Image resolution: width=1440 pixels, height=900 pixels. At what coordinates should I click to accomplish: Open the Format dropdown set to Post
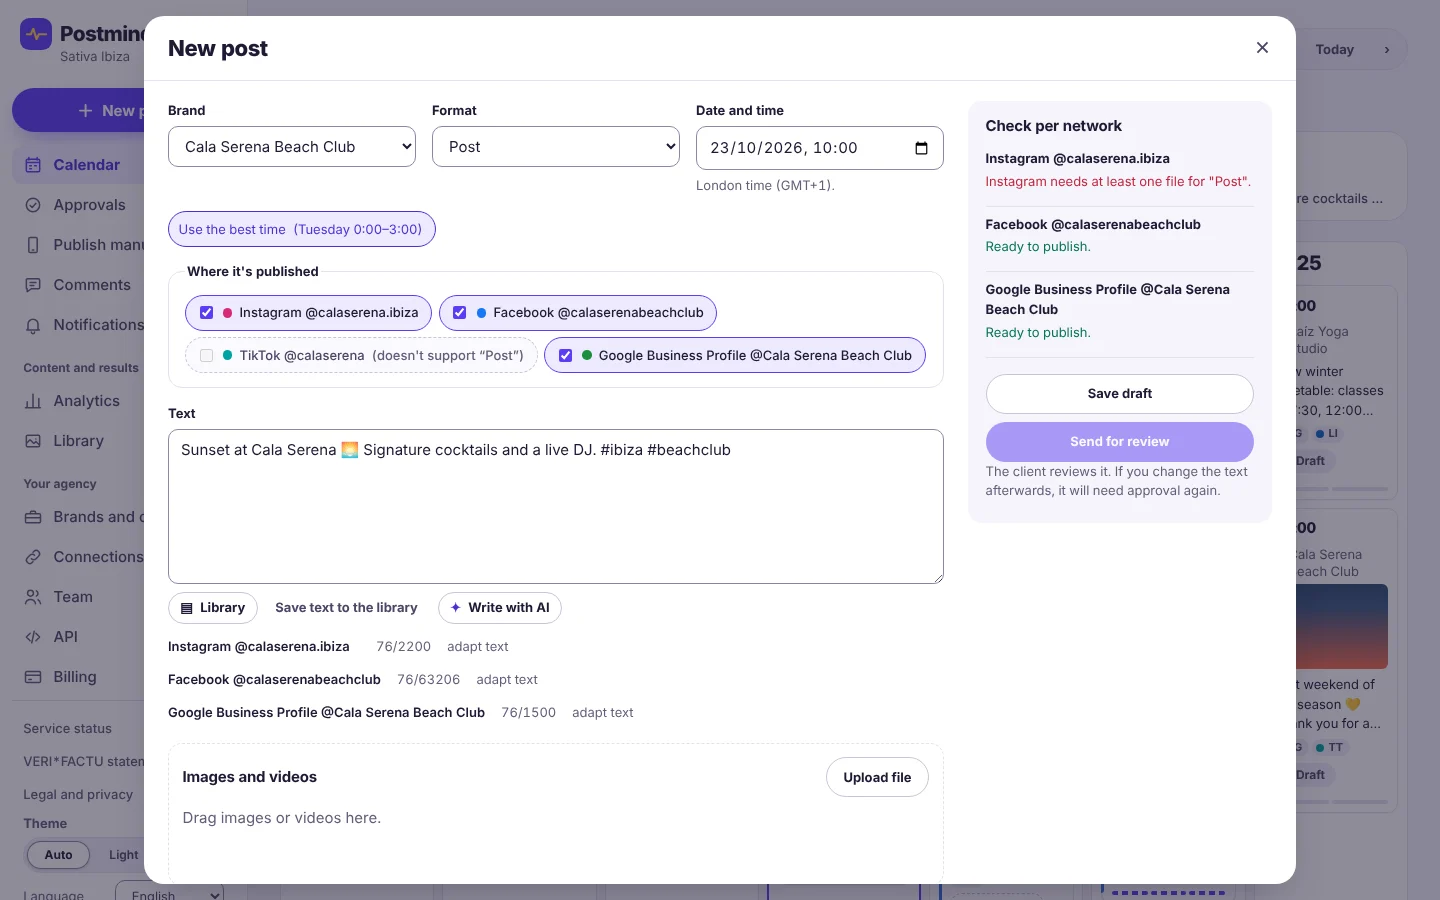tap(556, 147)
